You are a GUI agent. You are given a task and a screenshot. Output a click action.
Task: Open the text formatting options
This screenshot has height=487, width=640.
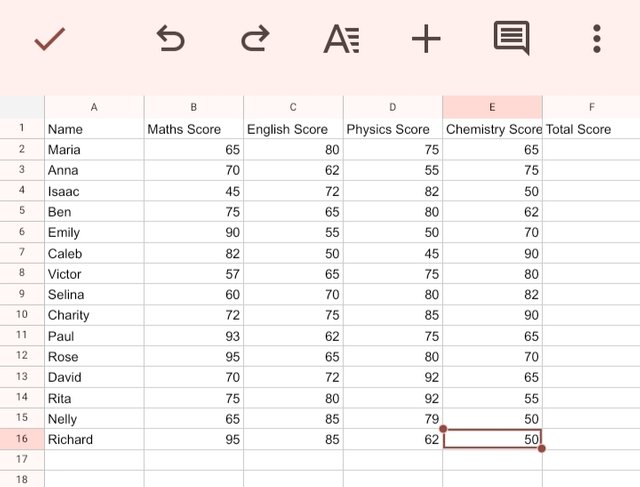click(x=341, y=40)
